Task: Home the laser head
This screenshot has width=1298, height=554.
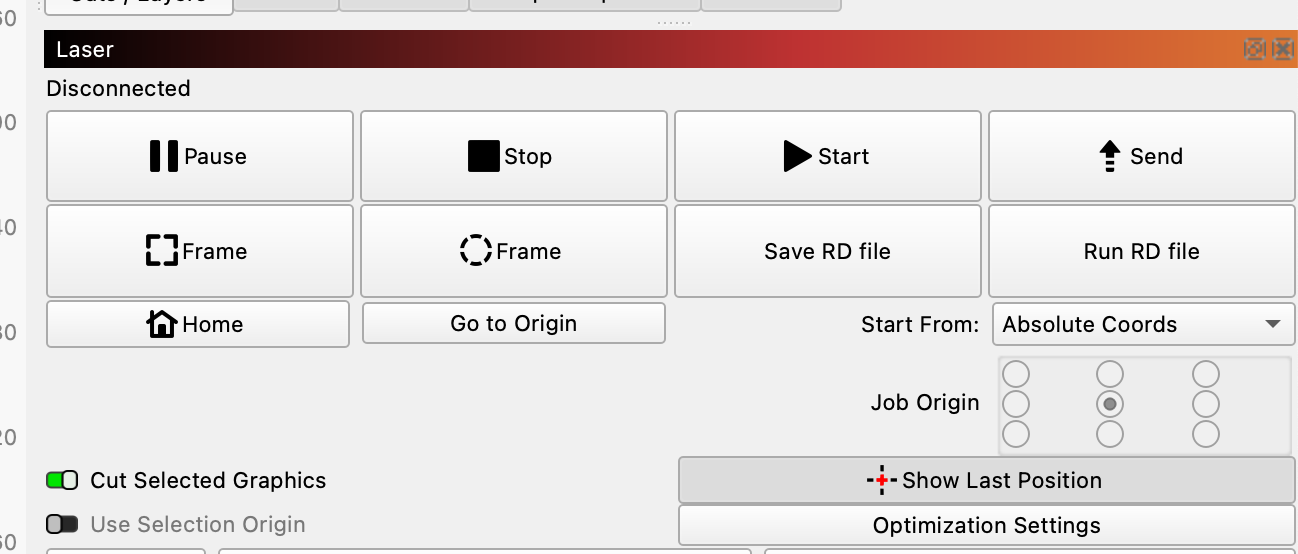Action: (198, 324)
